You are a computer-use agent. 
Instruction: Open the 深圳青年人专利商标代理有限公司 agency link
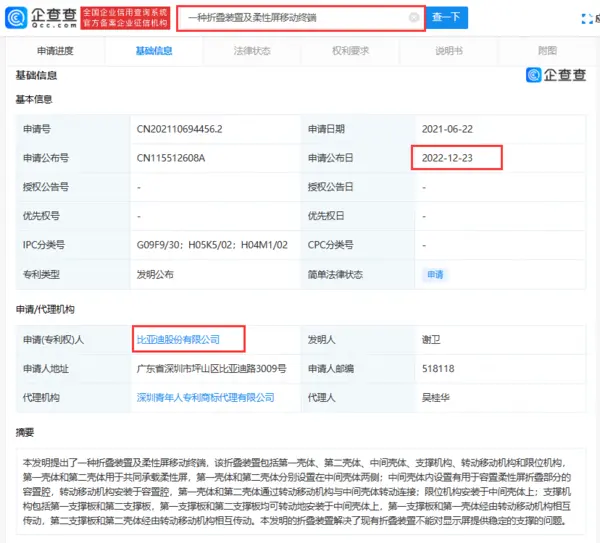coord(205,398)
